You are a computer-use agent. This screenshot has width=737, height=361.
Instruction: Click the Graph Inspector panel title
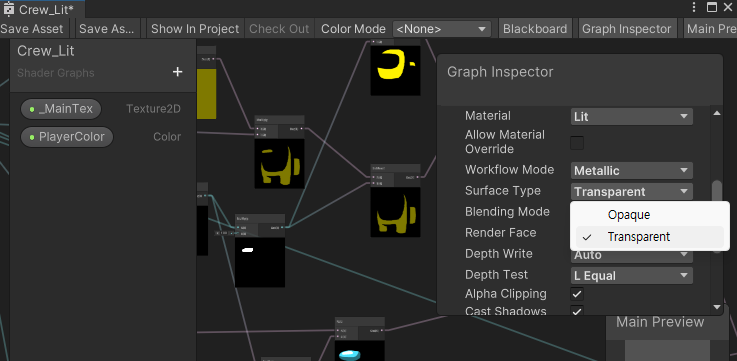coord(500,72)
